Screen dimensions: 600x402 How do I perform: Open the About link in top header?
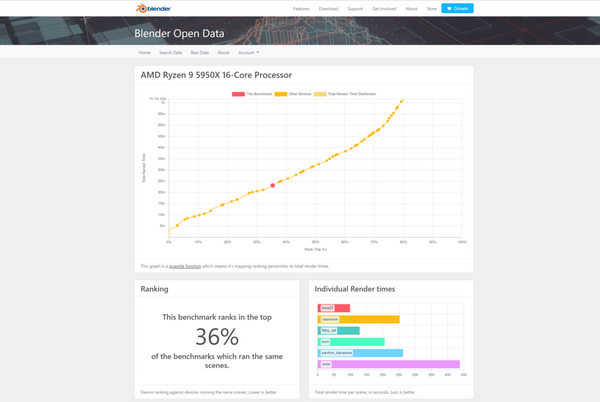tap(411, 8)
